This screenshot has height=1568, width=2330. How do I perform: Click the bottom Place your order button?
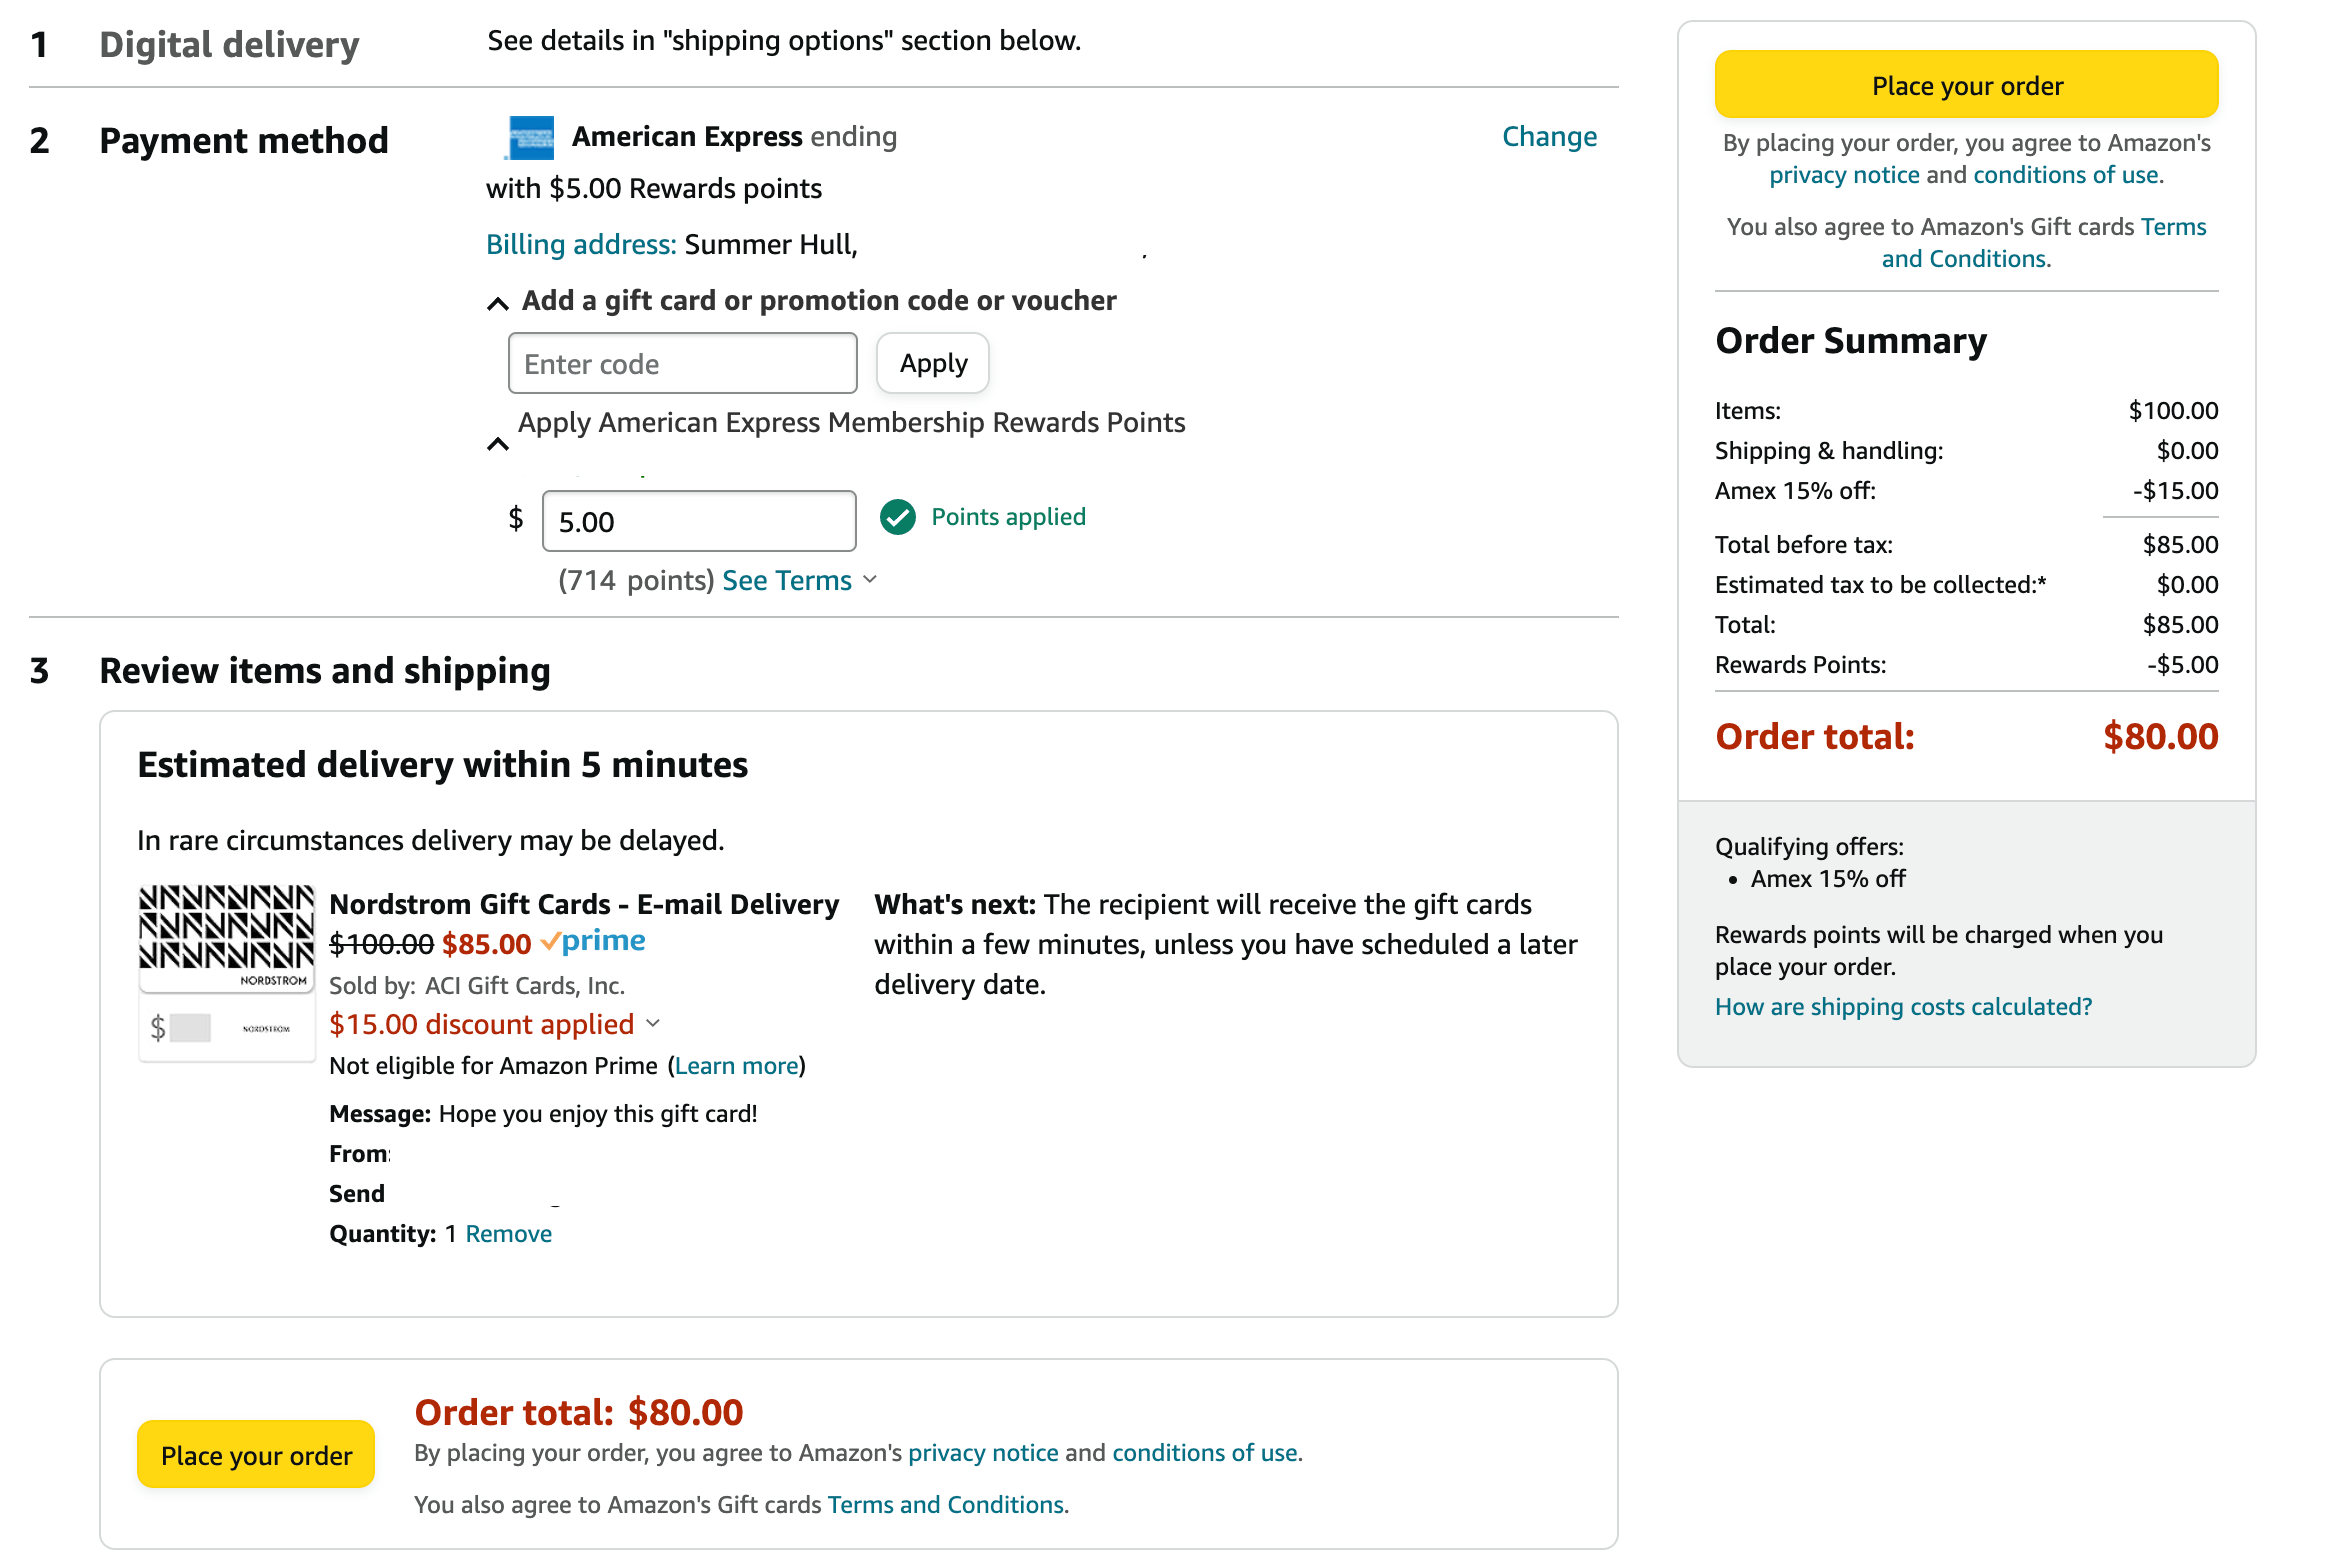pos(256,1455)
